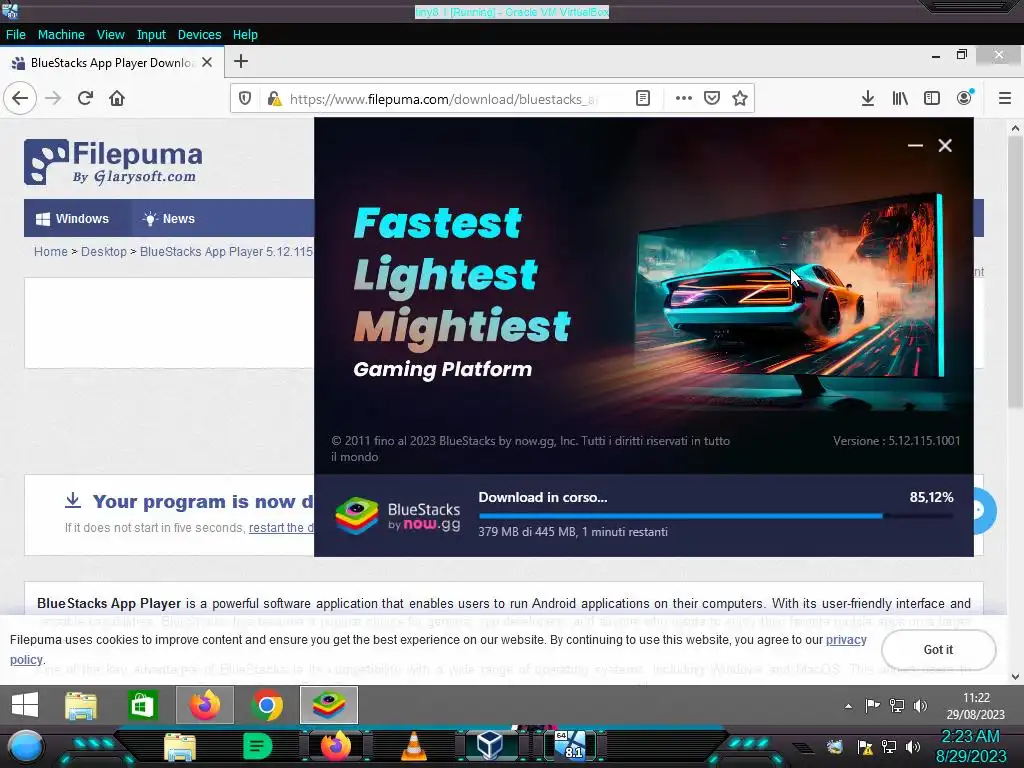Switch to Firefox in guest taskbar
The height and width of the screenshot is (768, 1024).
click(x=204, y=705)
